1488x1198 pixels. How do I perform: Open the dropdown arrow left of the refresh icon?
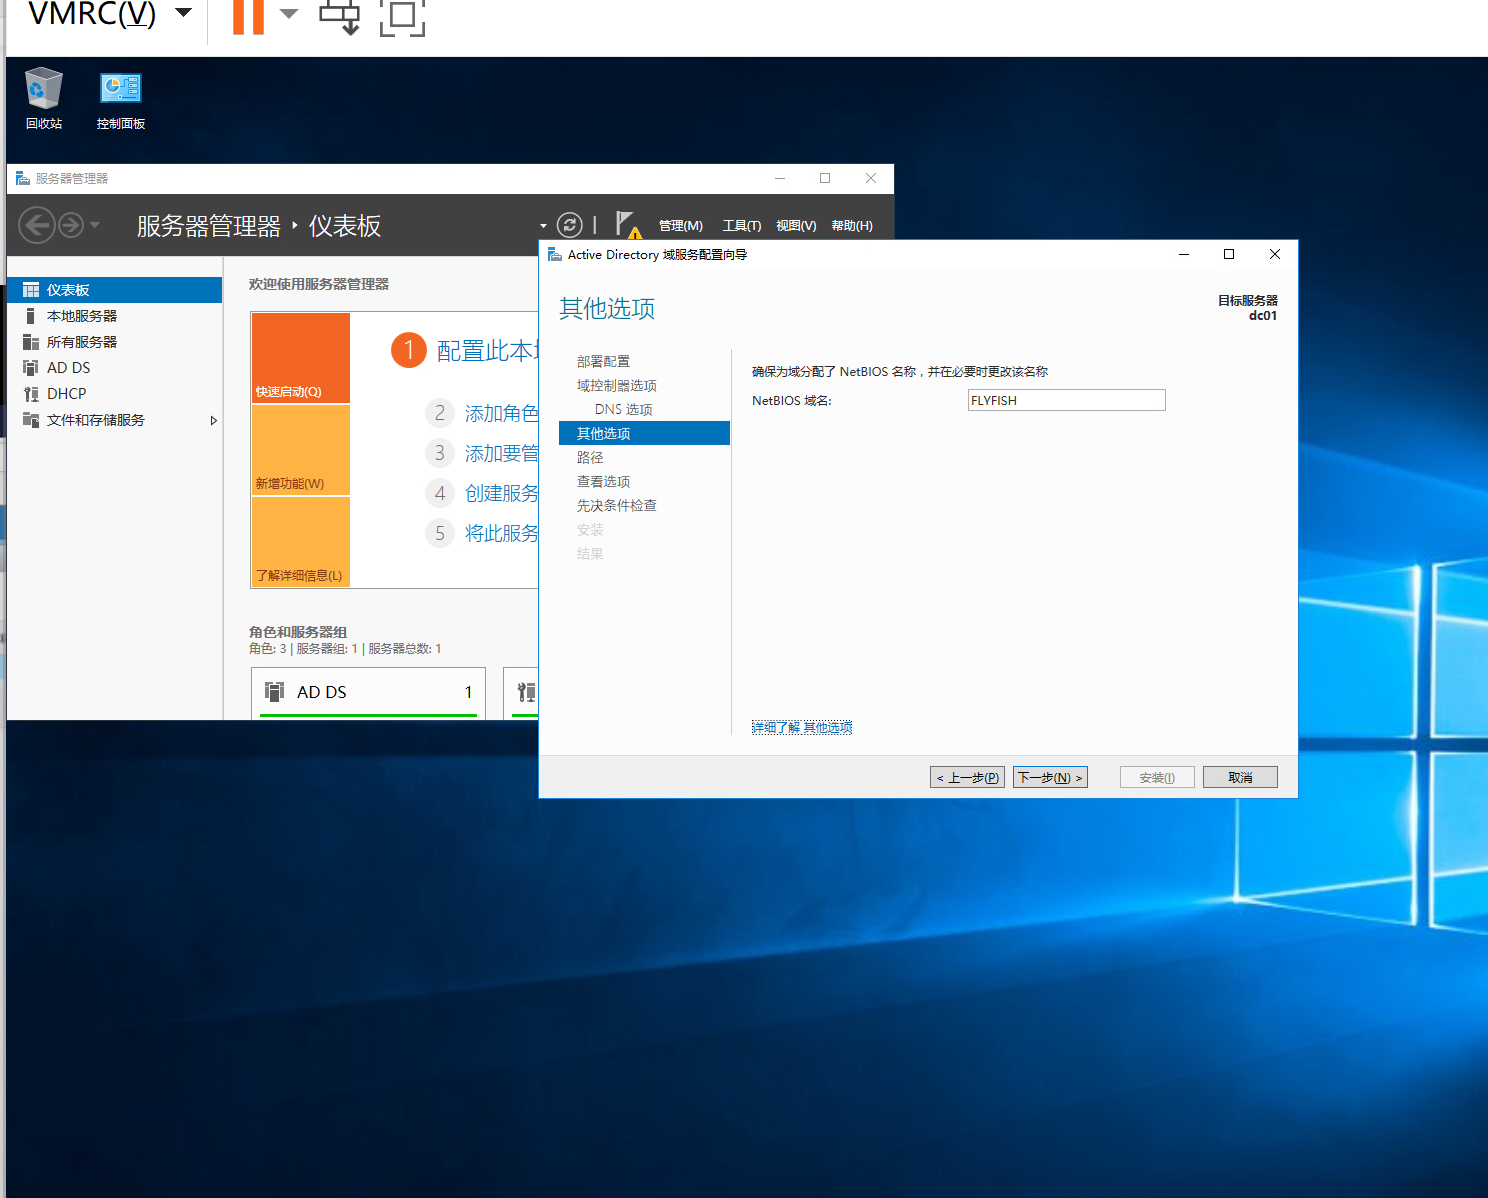(x=543, y=226)
